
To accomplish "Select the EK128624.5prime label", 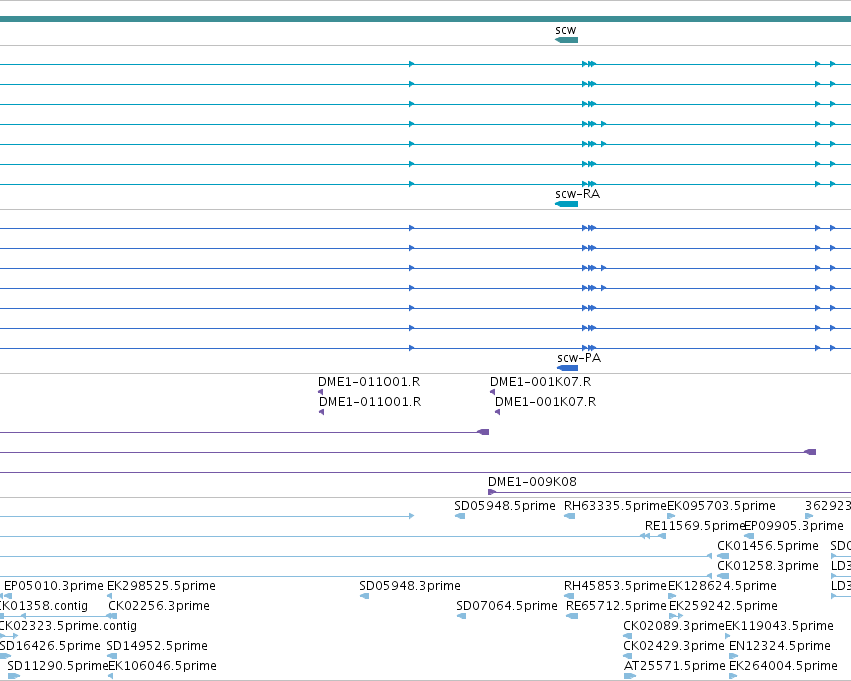I will pos(722,585).
